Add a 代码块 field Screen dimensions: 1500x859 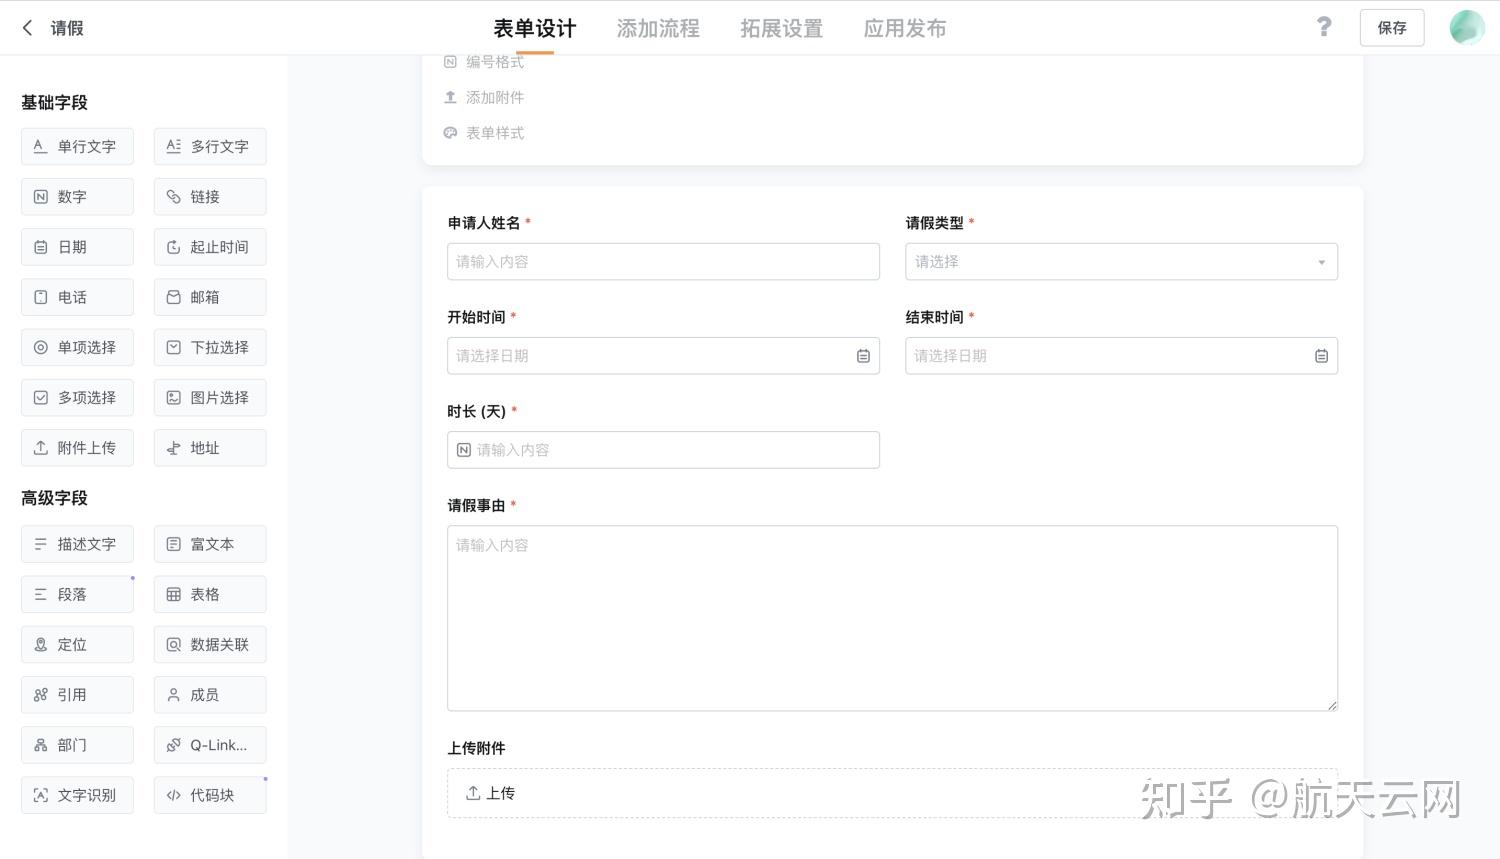tap(210, 795)
